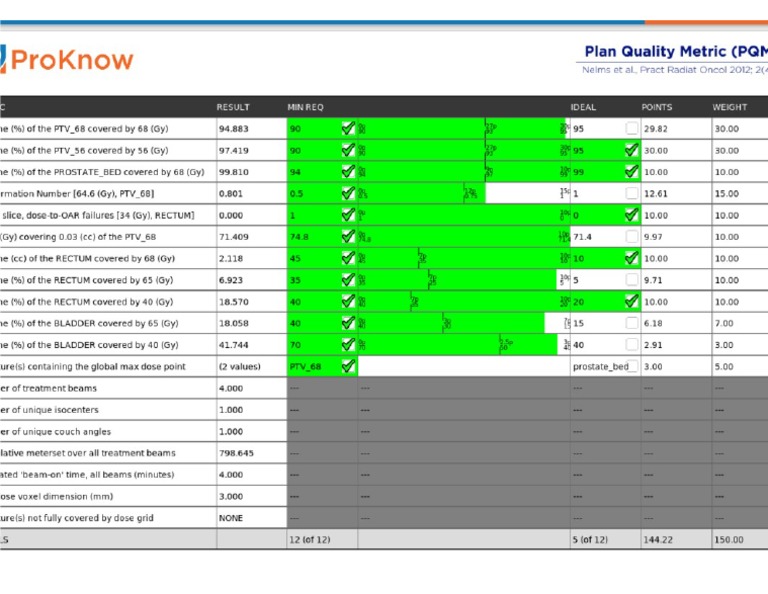This screenshot has width=768, height=594.
Task: Click empty ideal checkbox for Conformation Number row
Action: pos(632,193)
